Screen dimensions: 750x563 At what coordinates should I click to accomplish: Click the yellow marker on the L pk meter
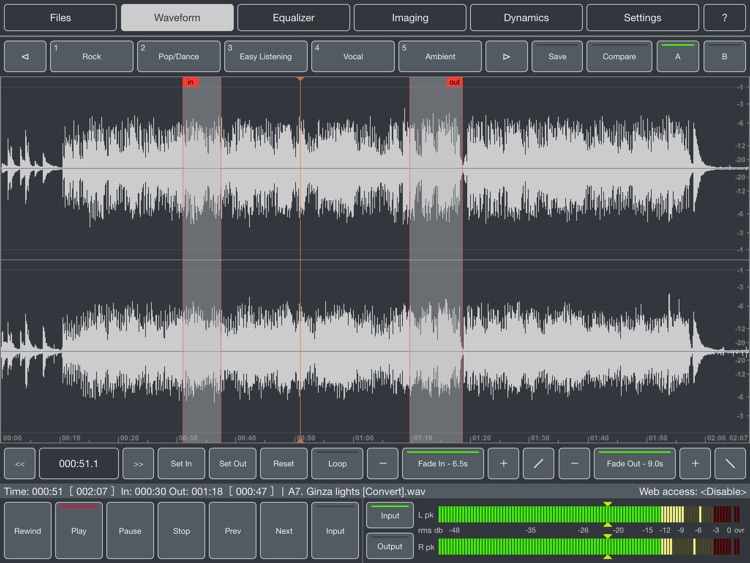[607, 505]
